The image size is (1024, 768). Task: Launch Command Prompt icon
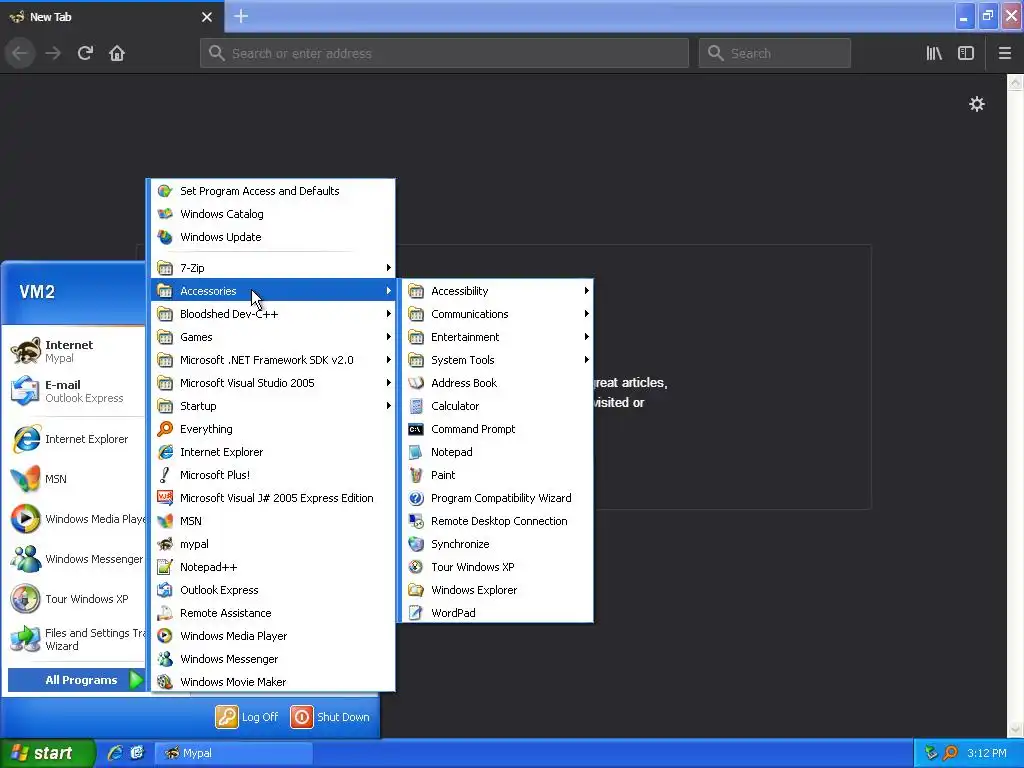[415, 429]
